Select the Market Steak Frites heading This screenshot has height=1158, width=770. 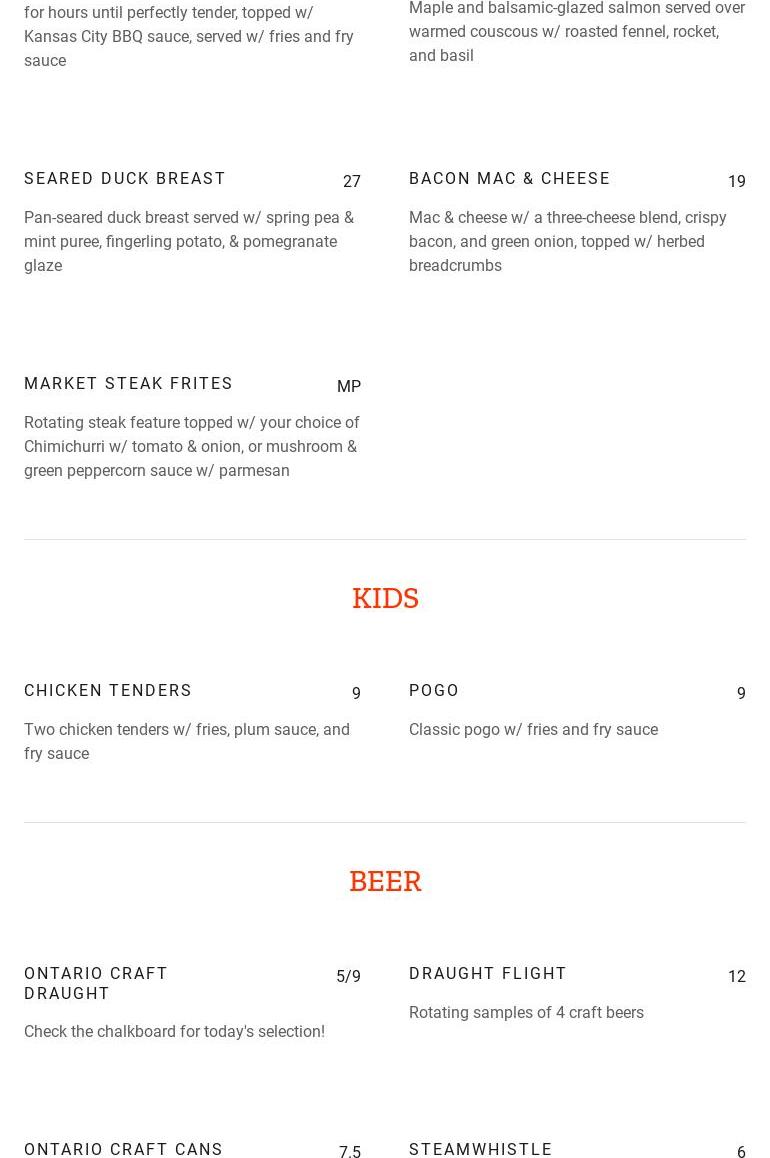[128, 383]
